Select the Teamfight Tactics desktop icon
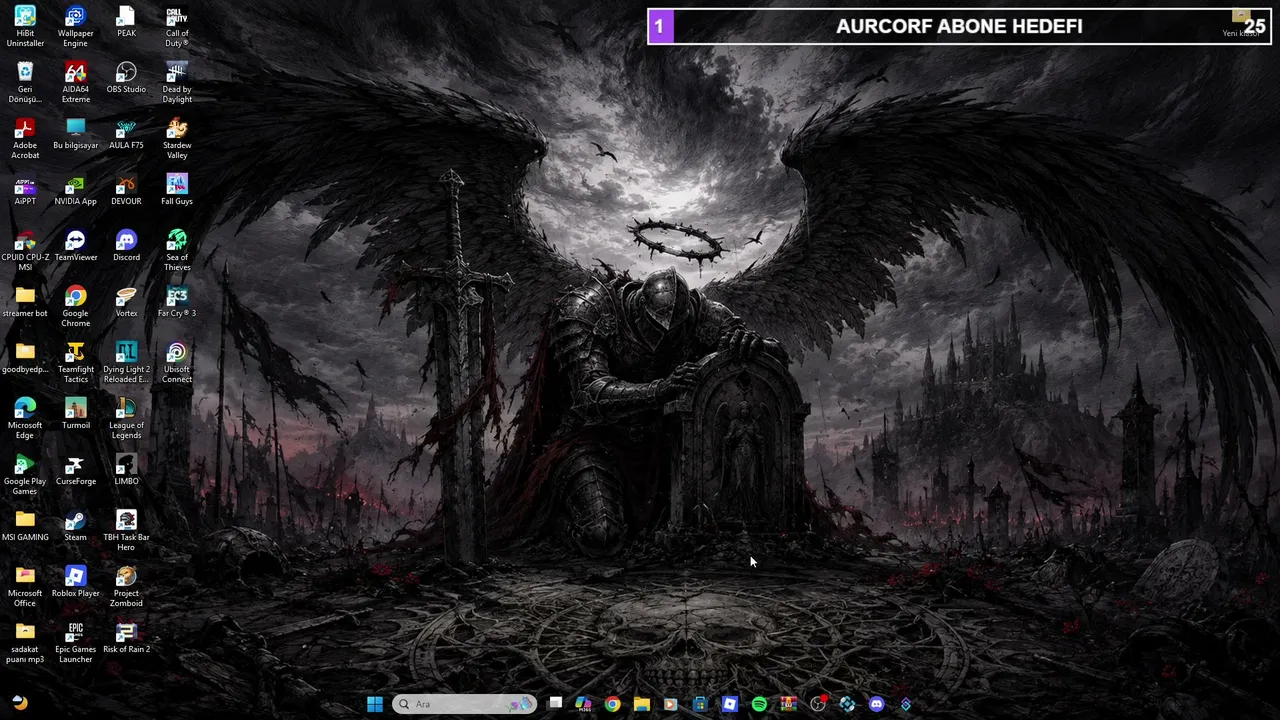Image resolution: width=1280 pixels, height=720 pixels. click(76, 363)
